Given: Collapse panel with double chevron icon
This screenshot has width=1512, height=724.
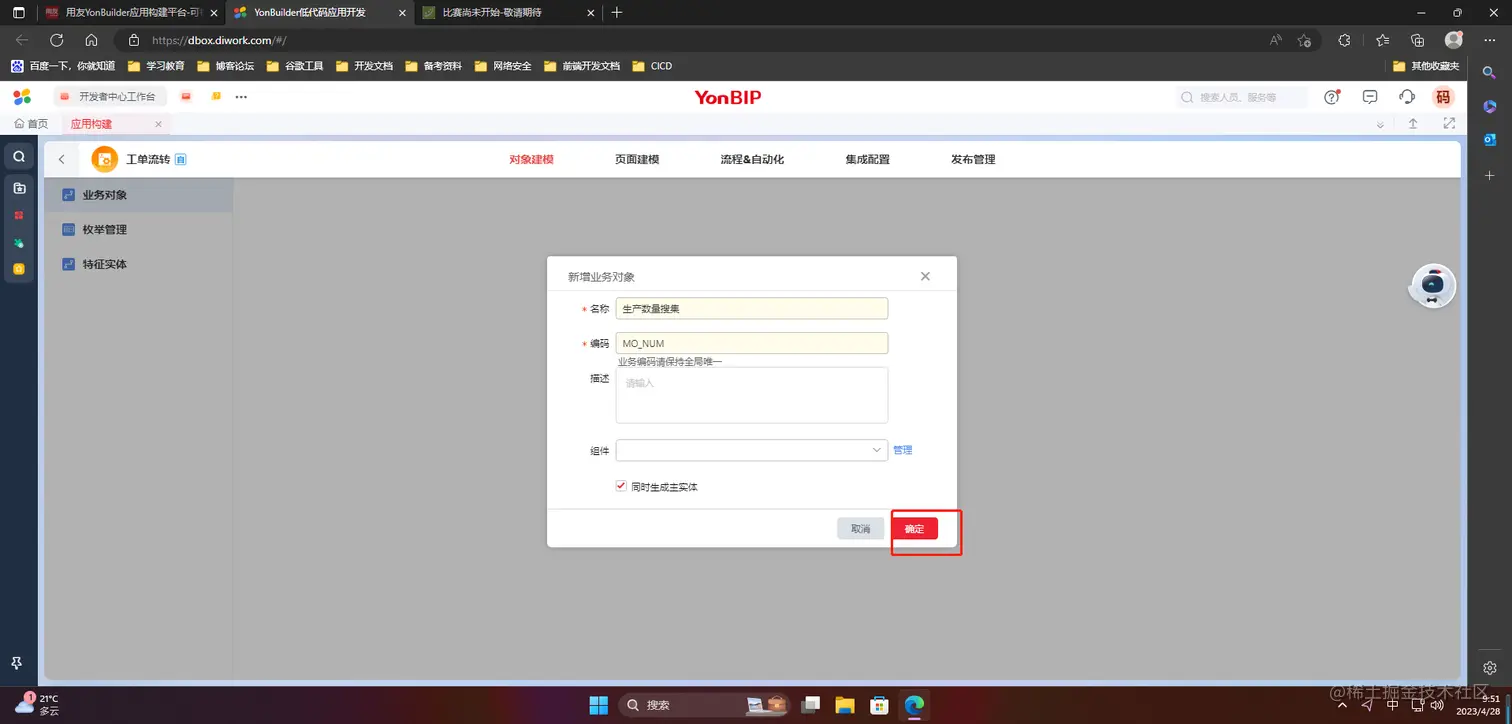Looking at the screenshot, I should click(x=1380, y=123).
